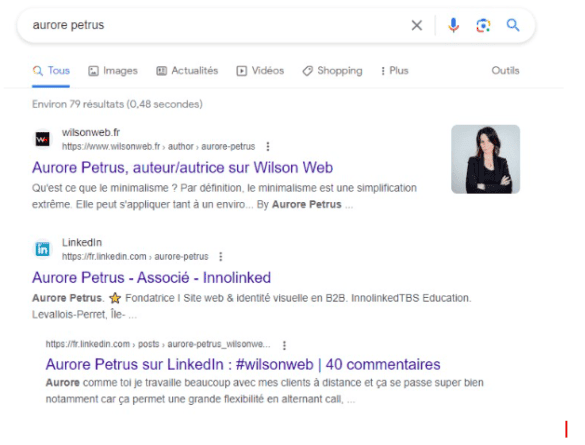
Task: Open Aurore Petrus, auteur/autrice sur Wilson Web
Action: pos(182,167)
